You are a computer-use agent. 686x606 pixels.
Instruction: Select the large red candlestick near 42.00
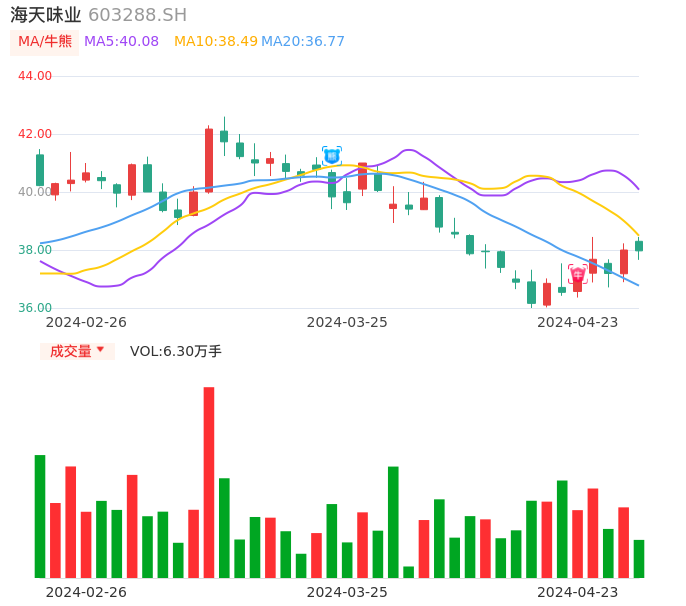[209, 160]
